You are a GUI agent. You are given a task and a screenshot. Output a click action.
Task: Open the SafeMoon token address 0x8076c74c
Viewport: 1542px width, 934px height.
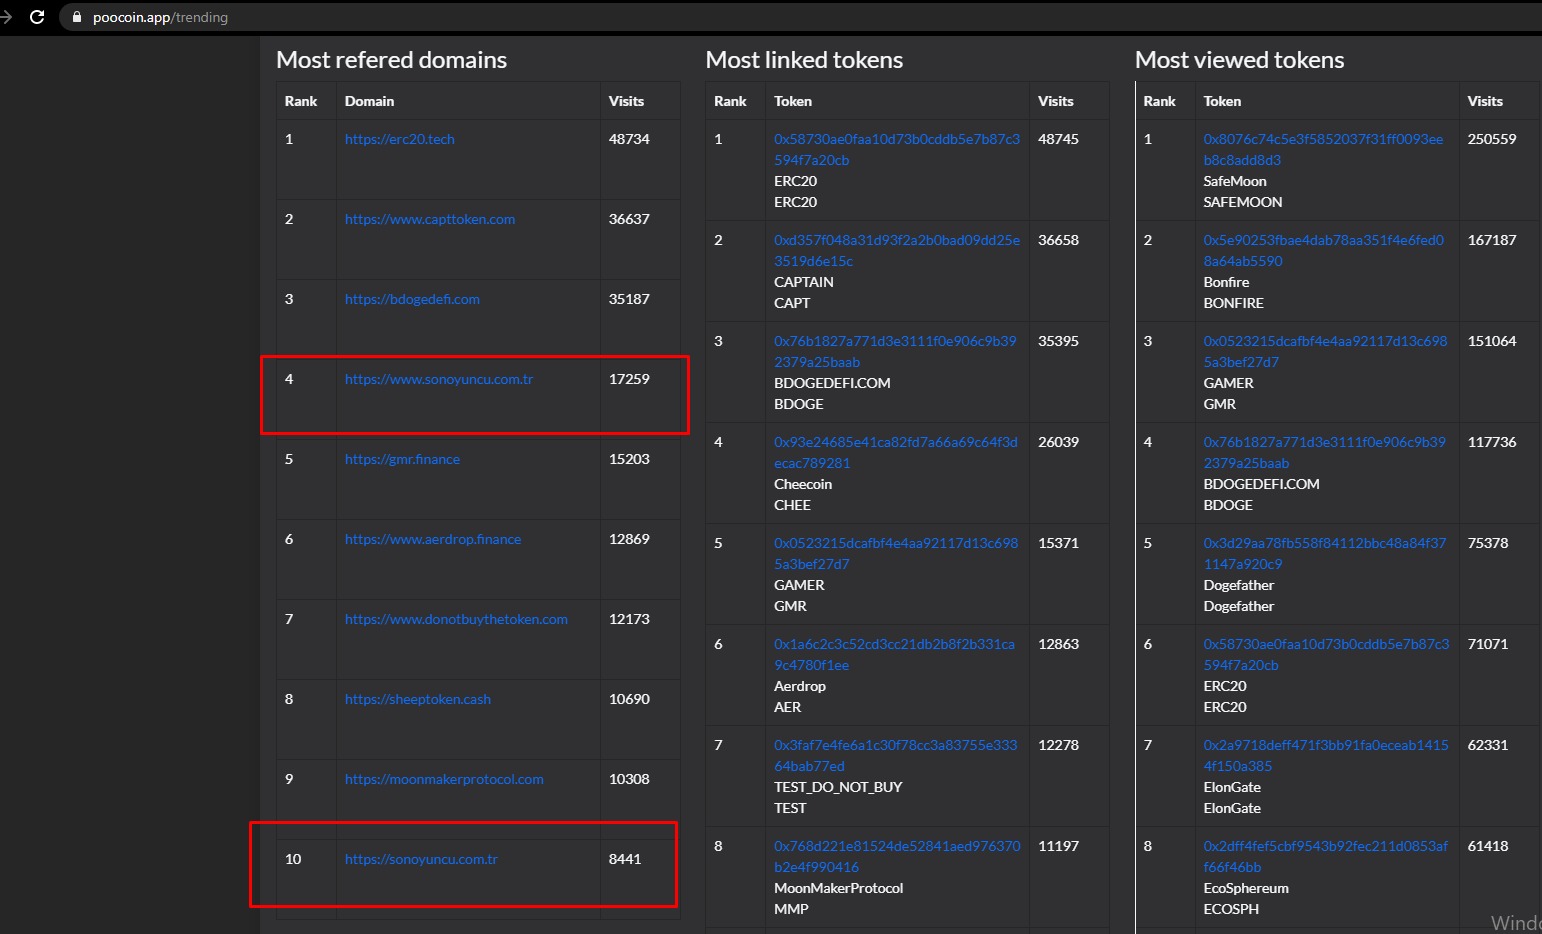1323,149
